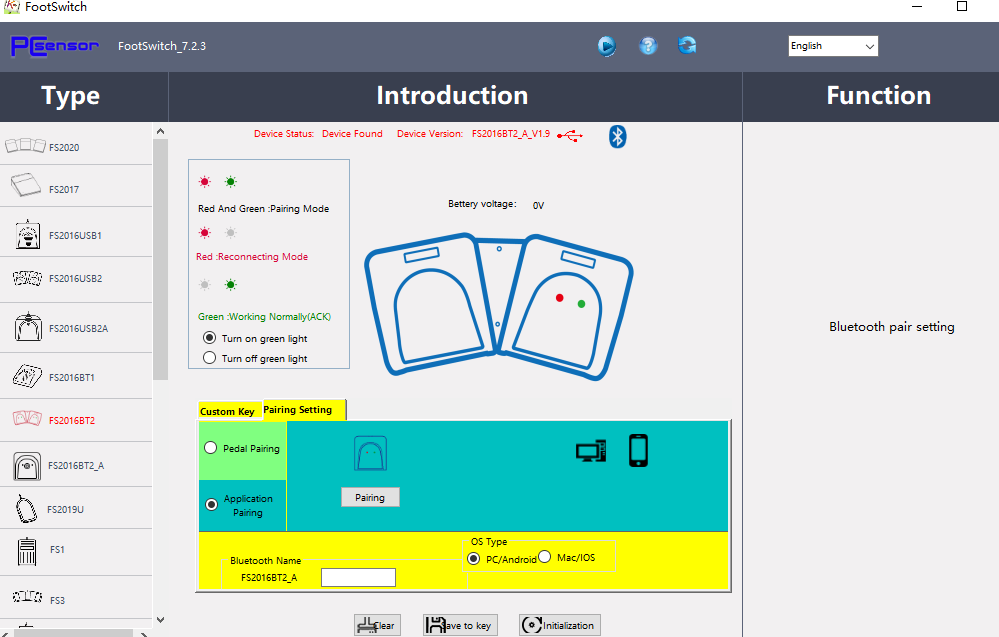
Task: Maximize the FootSwitch window
Action: 962,6
